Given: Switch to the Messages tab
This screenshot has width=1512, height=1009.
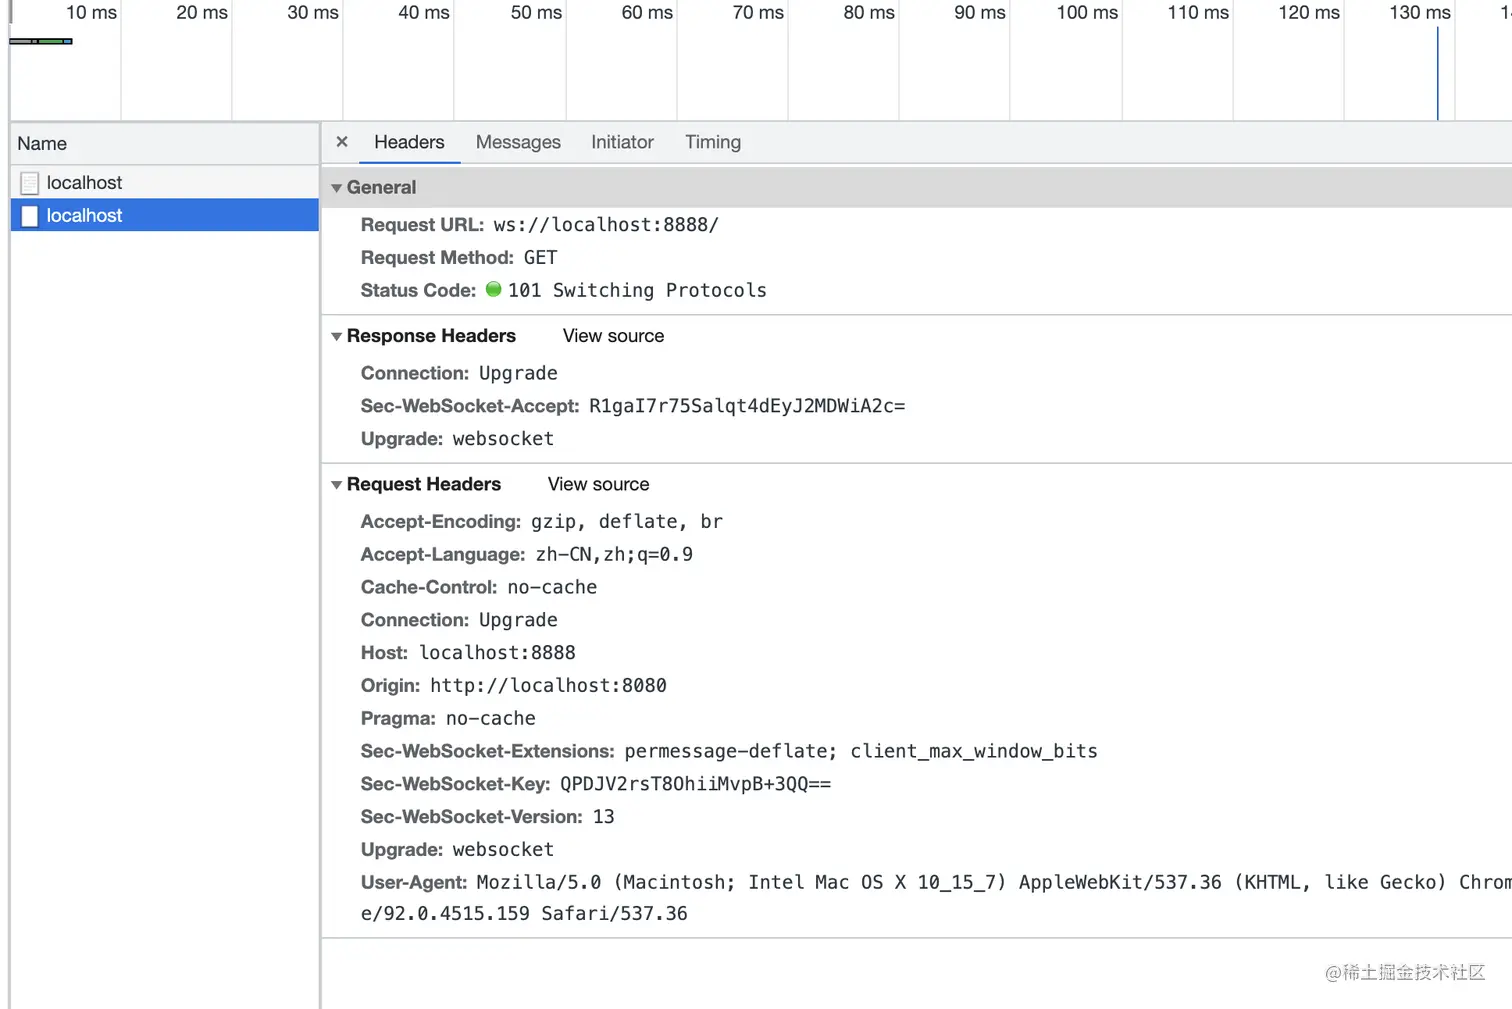Looking at the screenshot, I should click(x=518, y=142).
